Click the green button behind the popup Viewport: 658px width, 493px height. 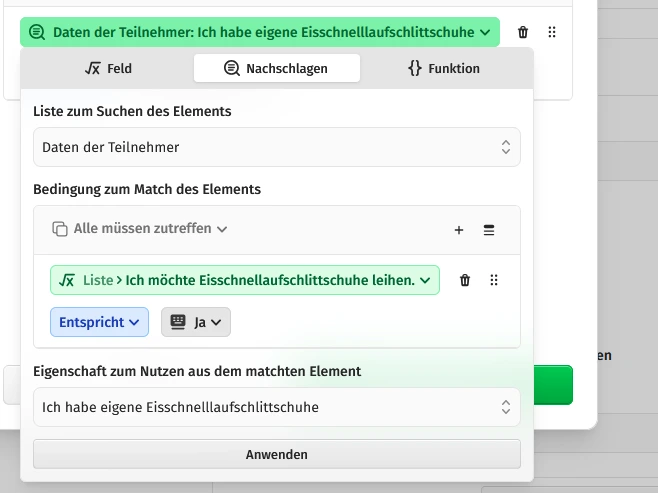553,385
